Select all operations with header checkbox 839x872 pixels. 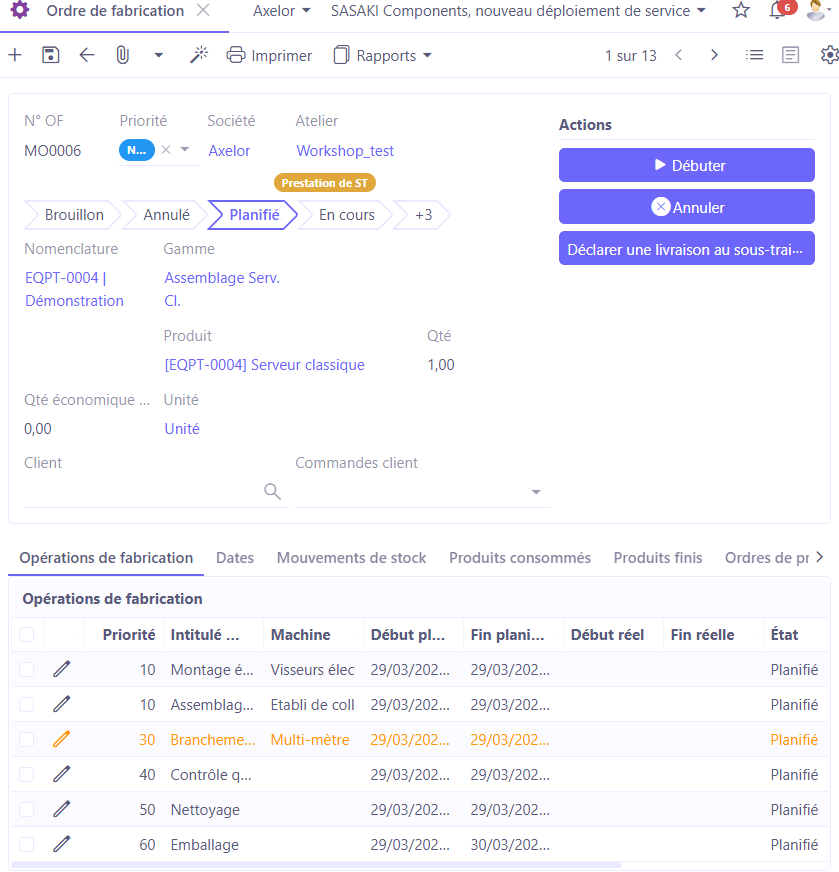point(27,634)
